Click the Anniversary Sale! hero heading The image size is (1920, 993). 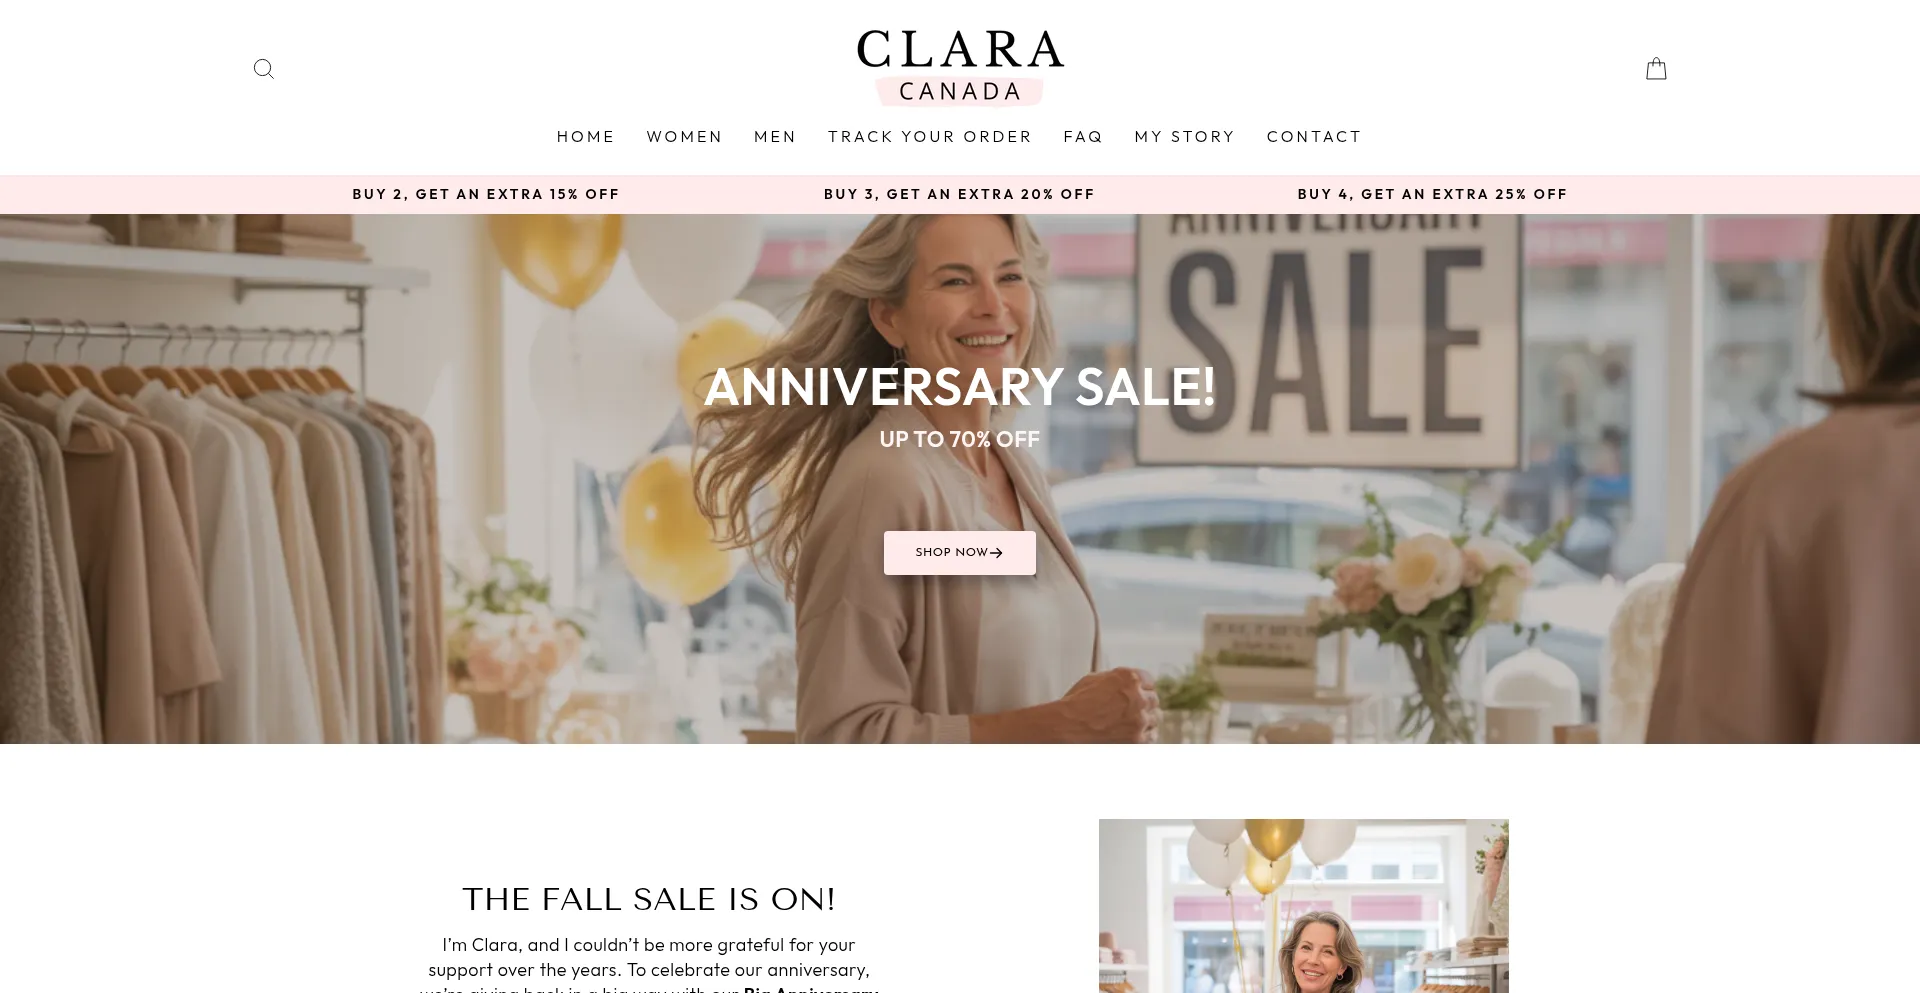pos(960,387)
